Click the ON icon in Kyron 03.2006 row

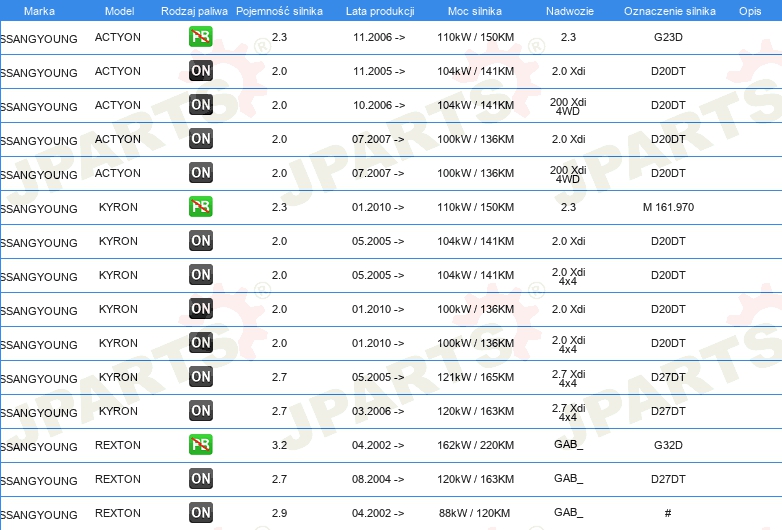tap(201, 411)
